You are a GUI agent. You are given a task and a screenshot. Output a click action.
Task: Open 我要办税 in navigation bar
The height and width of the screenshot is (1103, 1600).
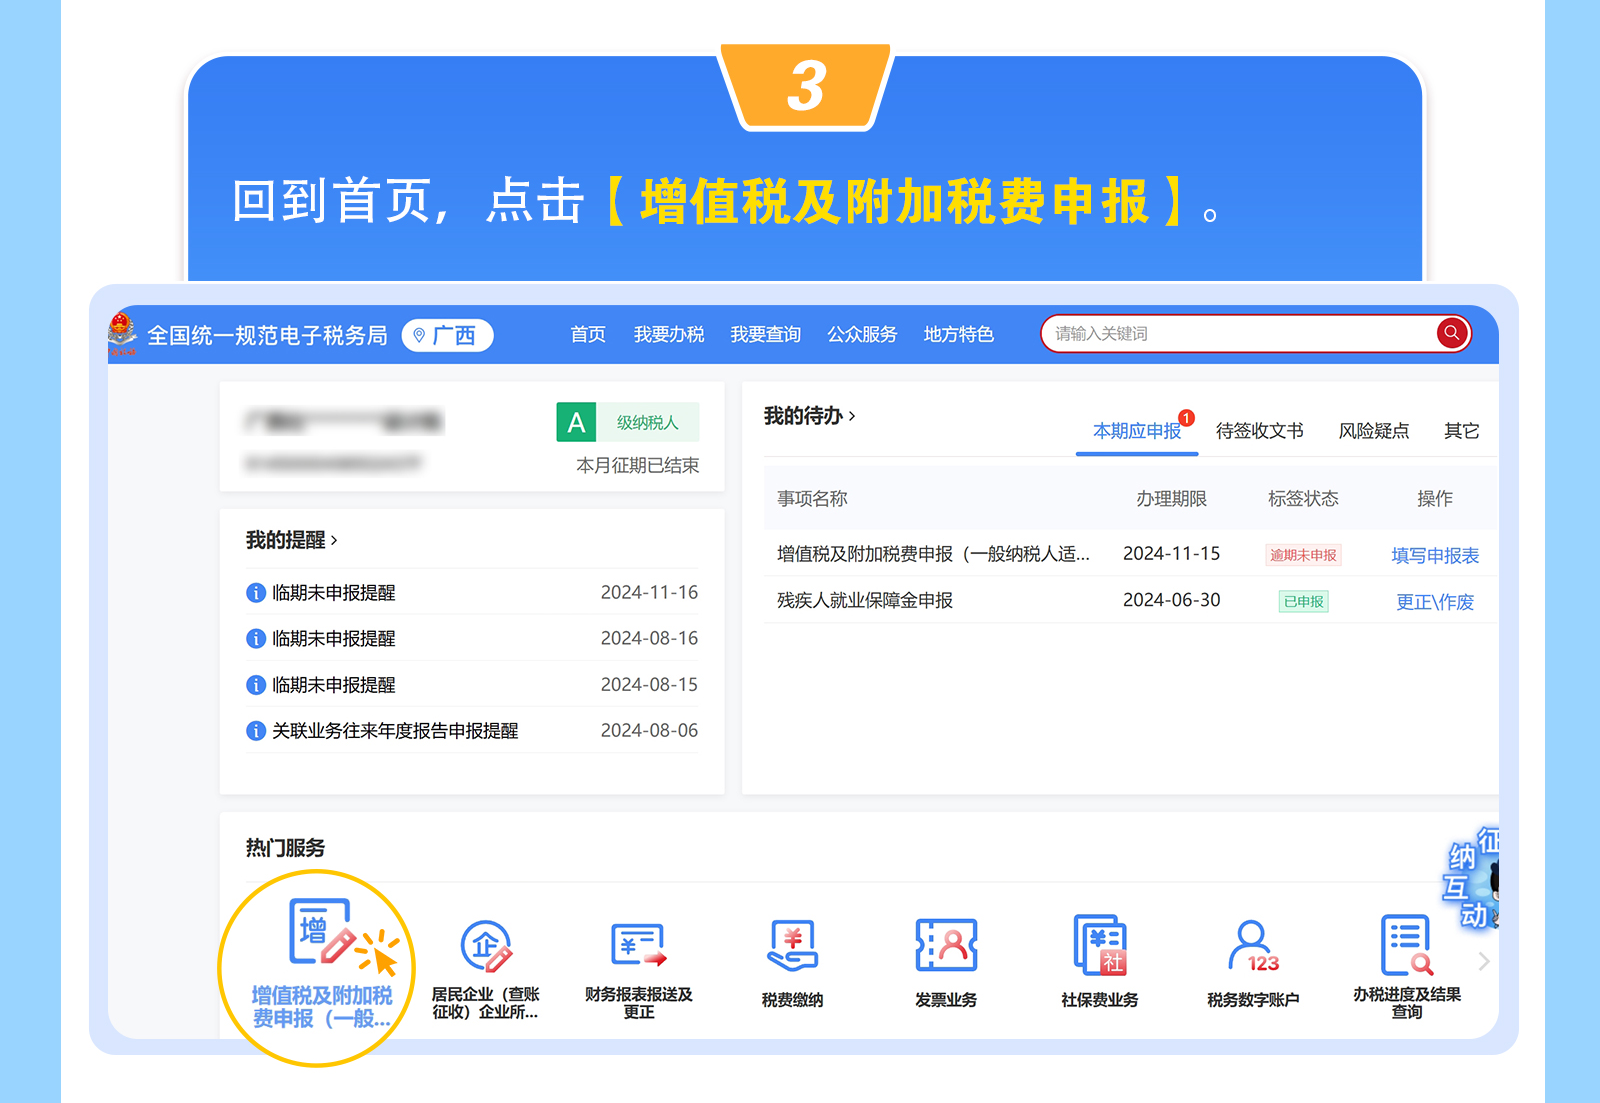coord(669,335)
